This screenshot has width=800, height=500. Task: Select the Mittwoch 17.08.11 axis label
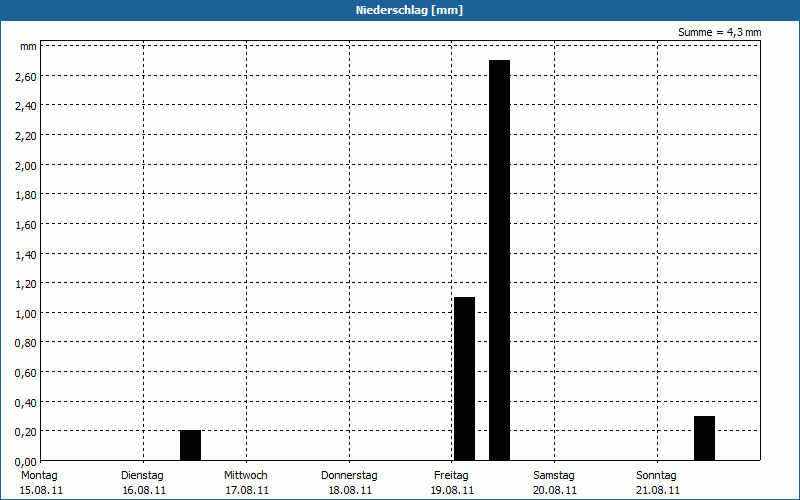pos(246,482)
